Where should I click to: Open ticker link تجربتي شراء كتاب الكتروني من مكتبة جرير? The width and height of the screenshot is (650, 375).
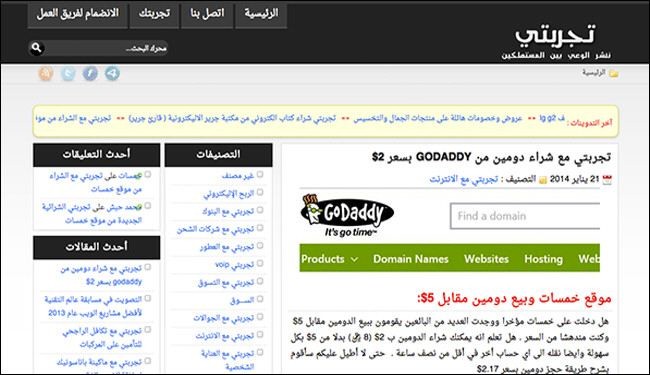coord(232,119)
